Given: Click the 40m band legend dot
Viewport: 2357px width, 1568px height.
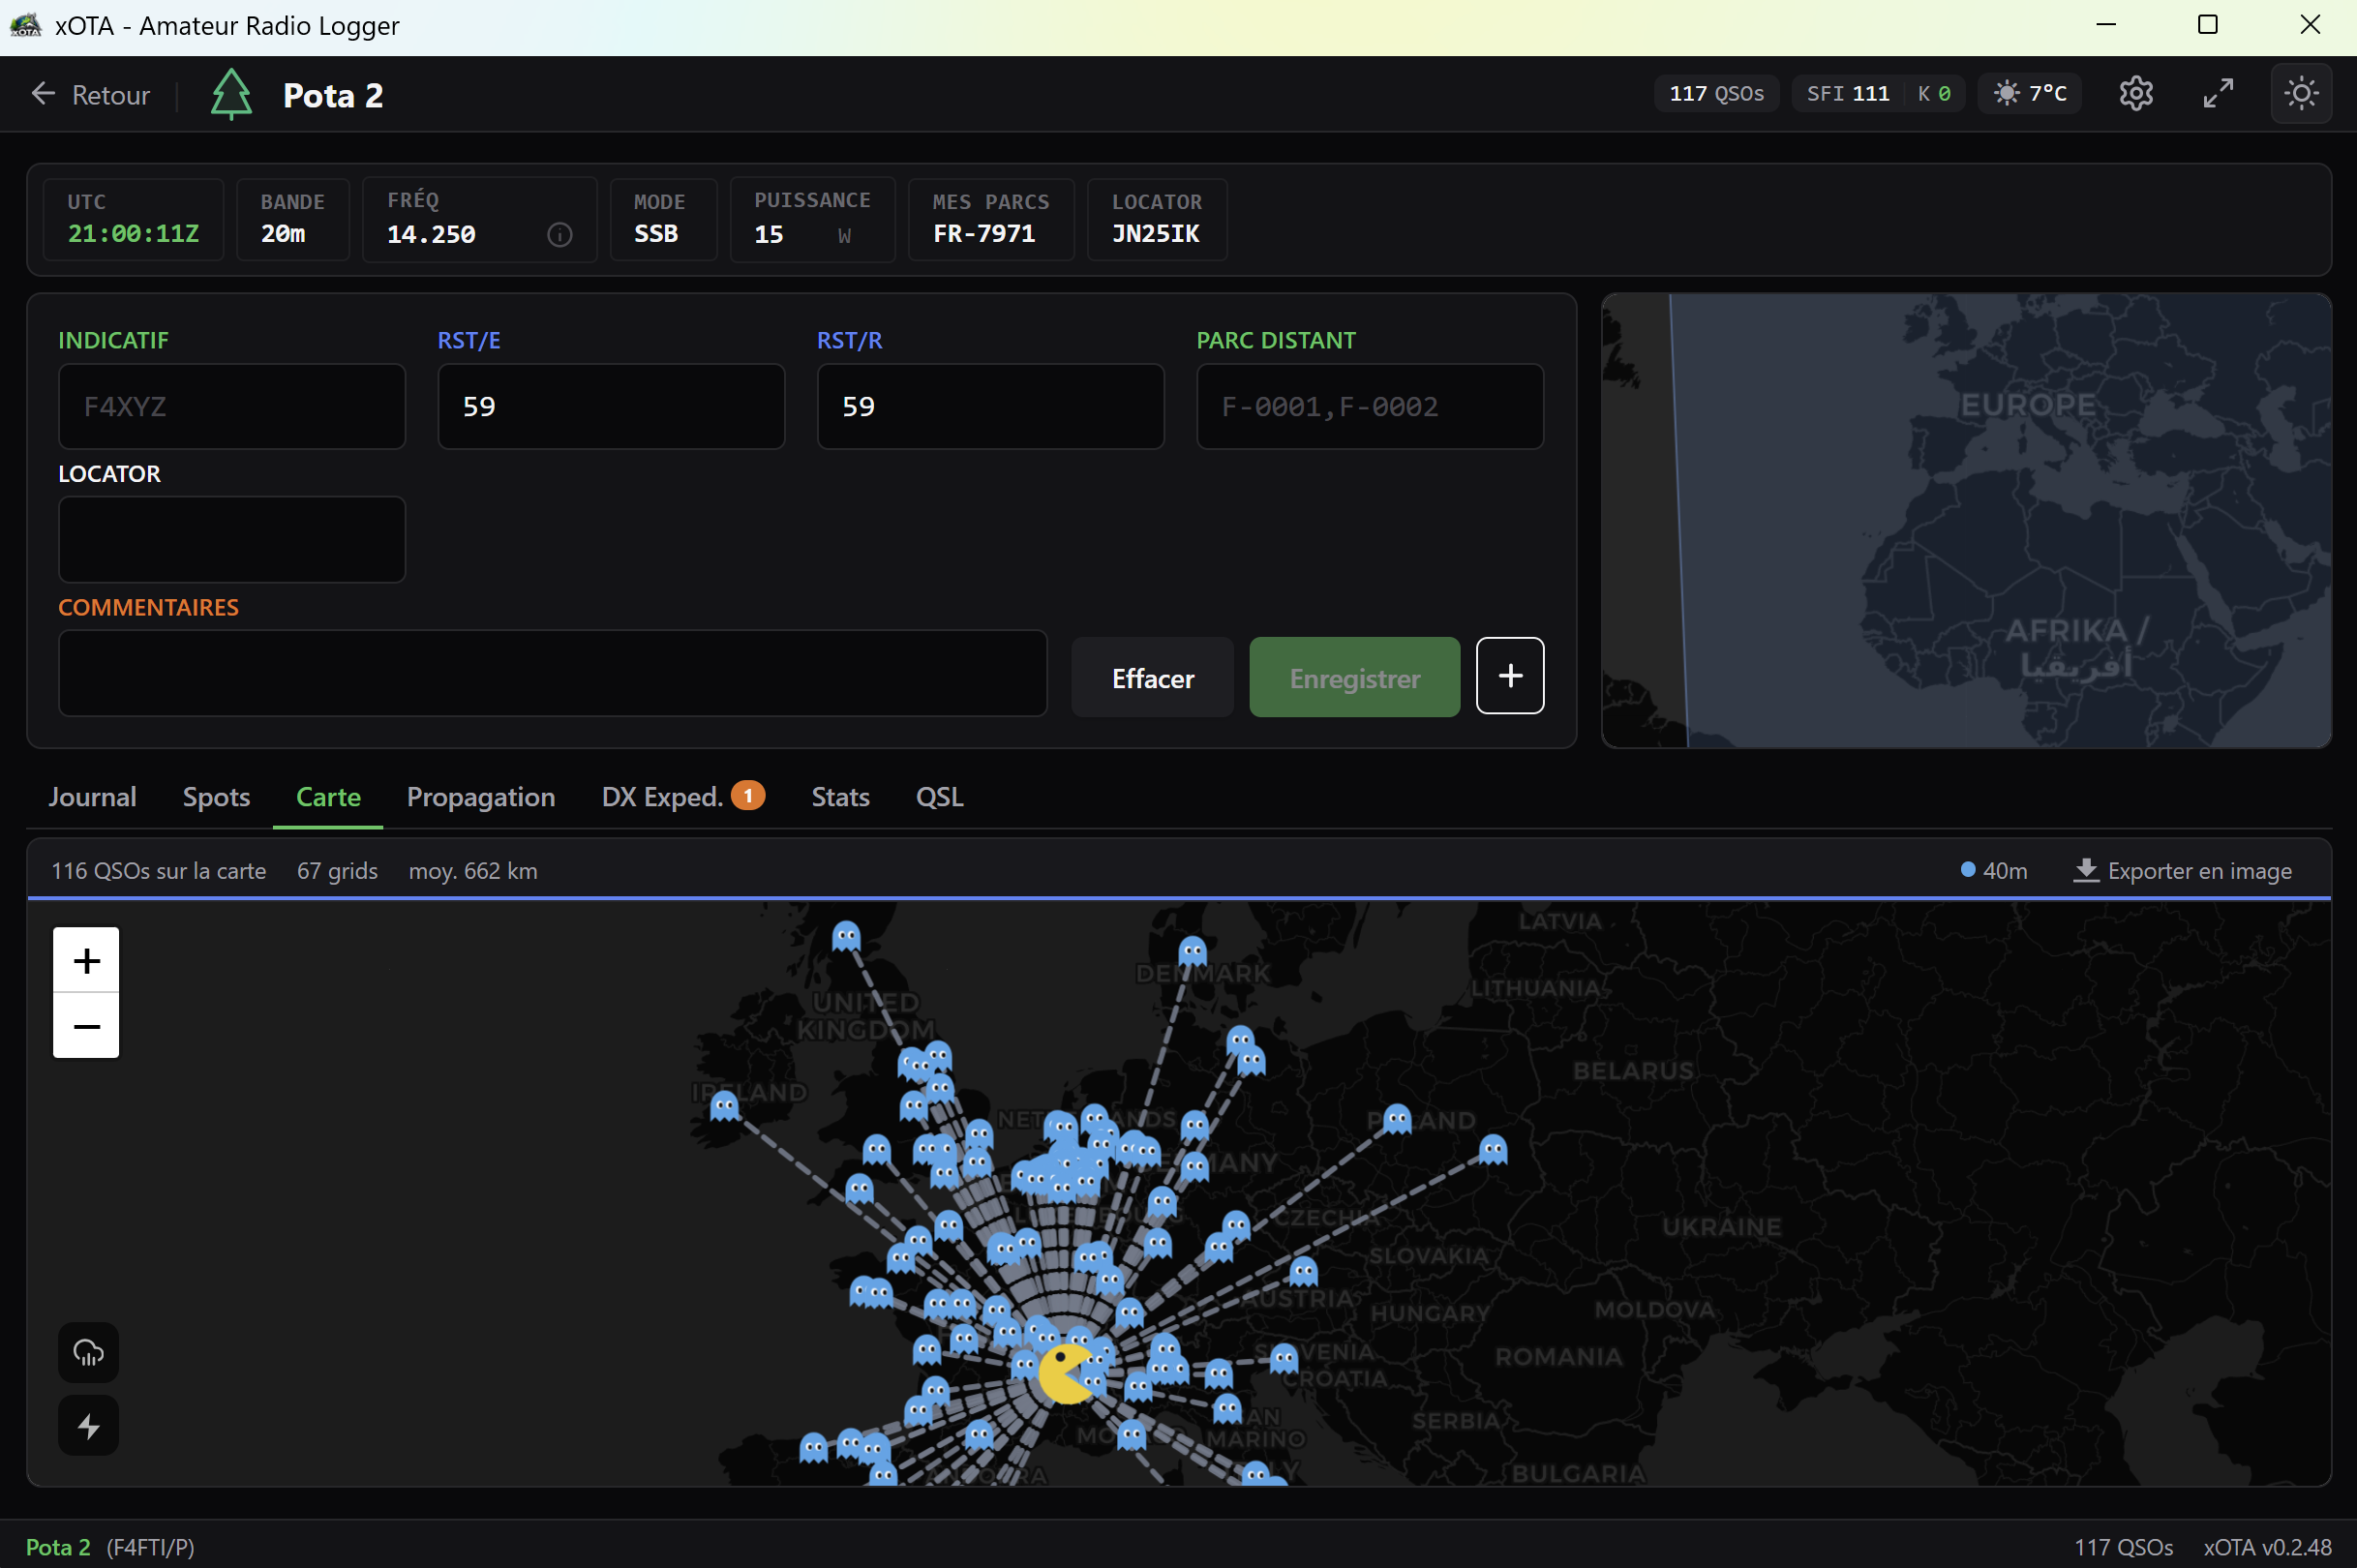Looking at the screenshot, I should coord(1967,870).
